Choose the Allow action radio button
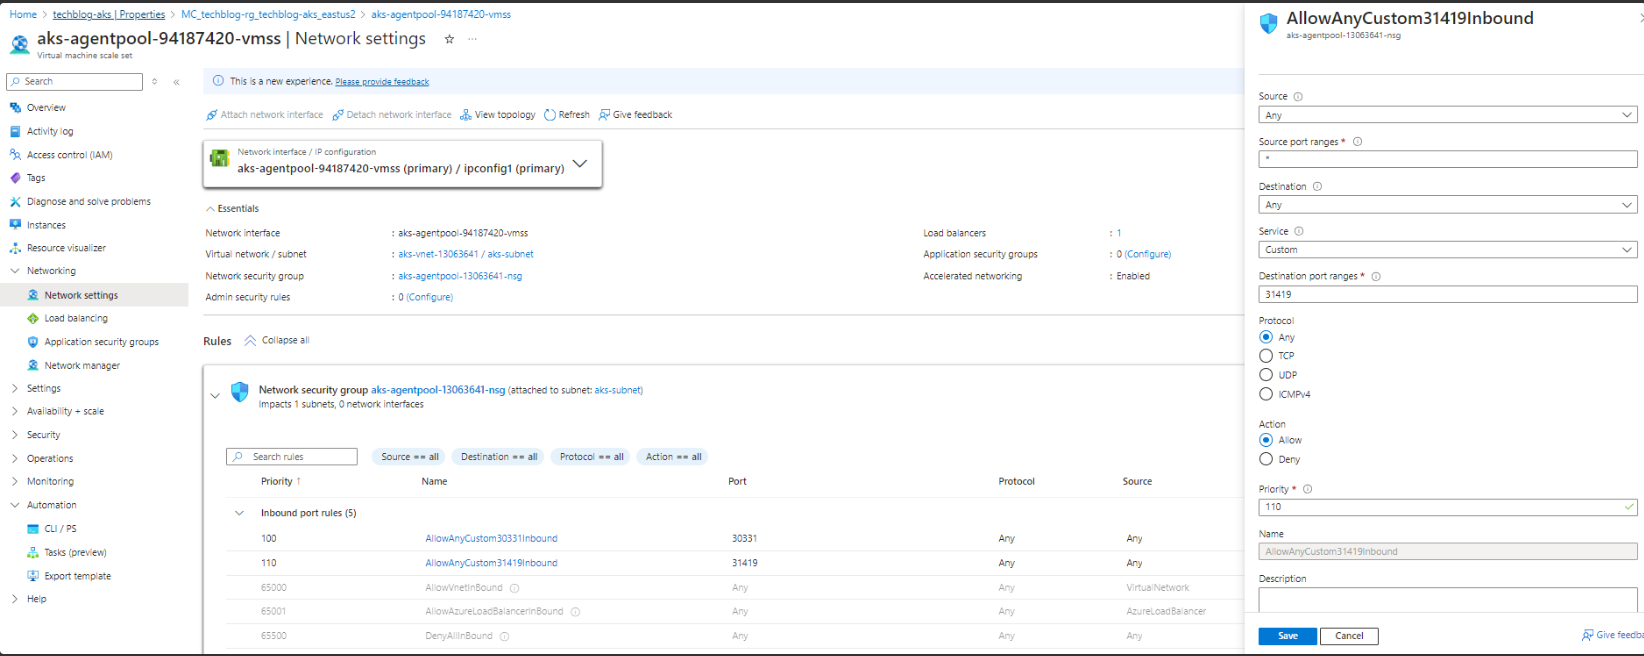The width and height of the screenshot is (1644, 656). [1266, 440]
